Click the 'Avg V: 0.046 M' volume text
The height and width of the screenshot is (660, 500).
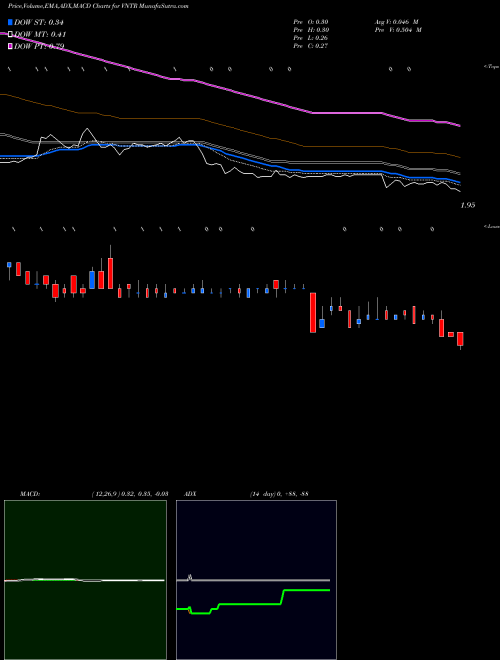(396, 22)
